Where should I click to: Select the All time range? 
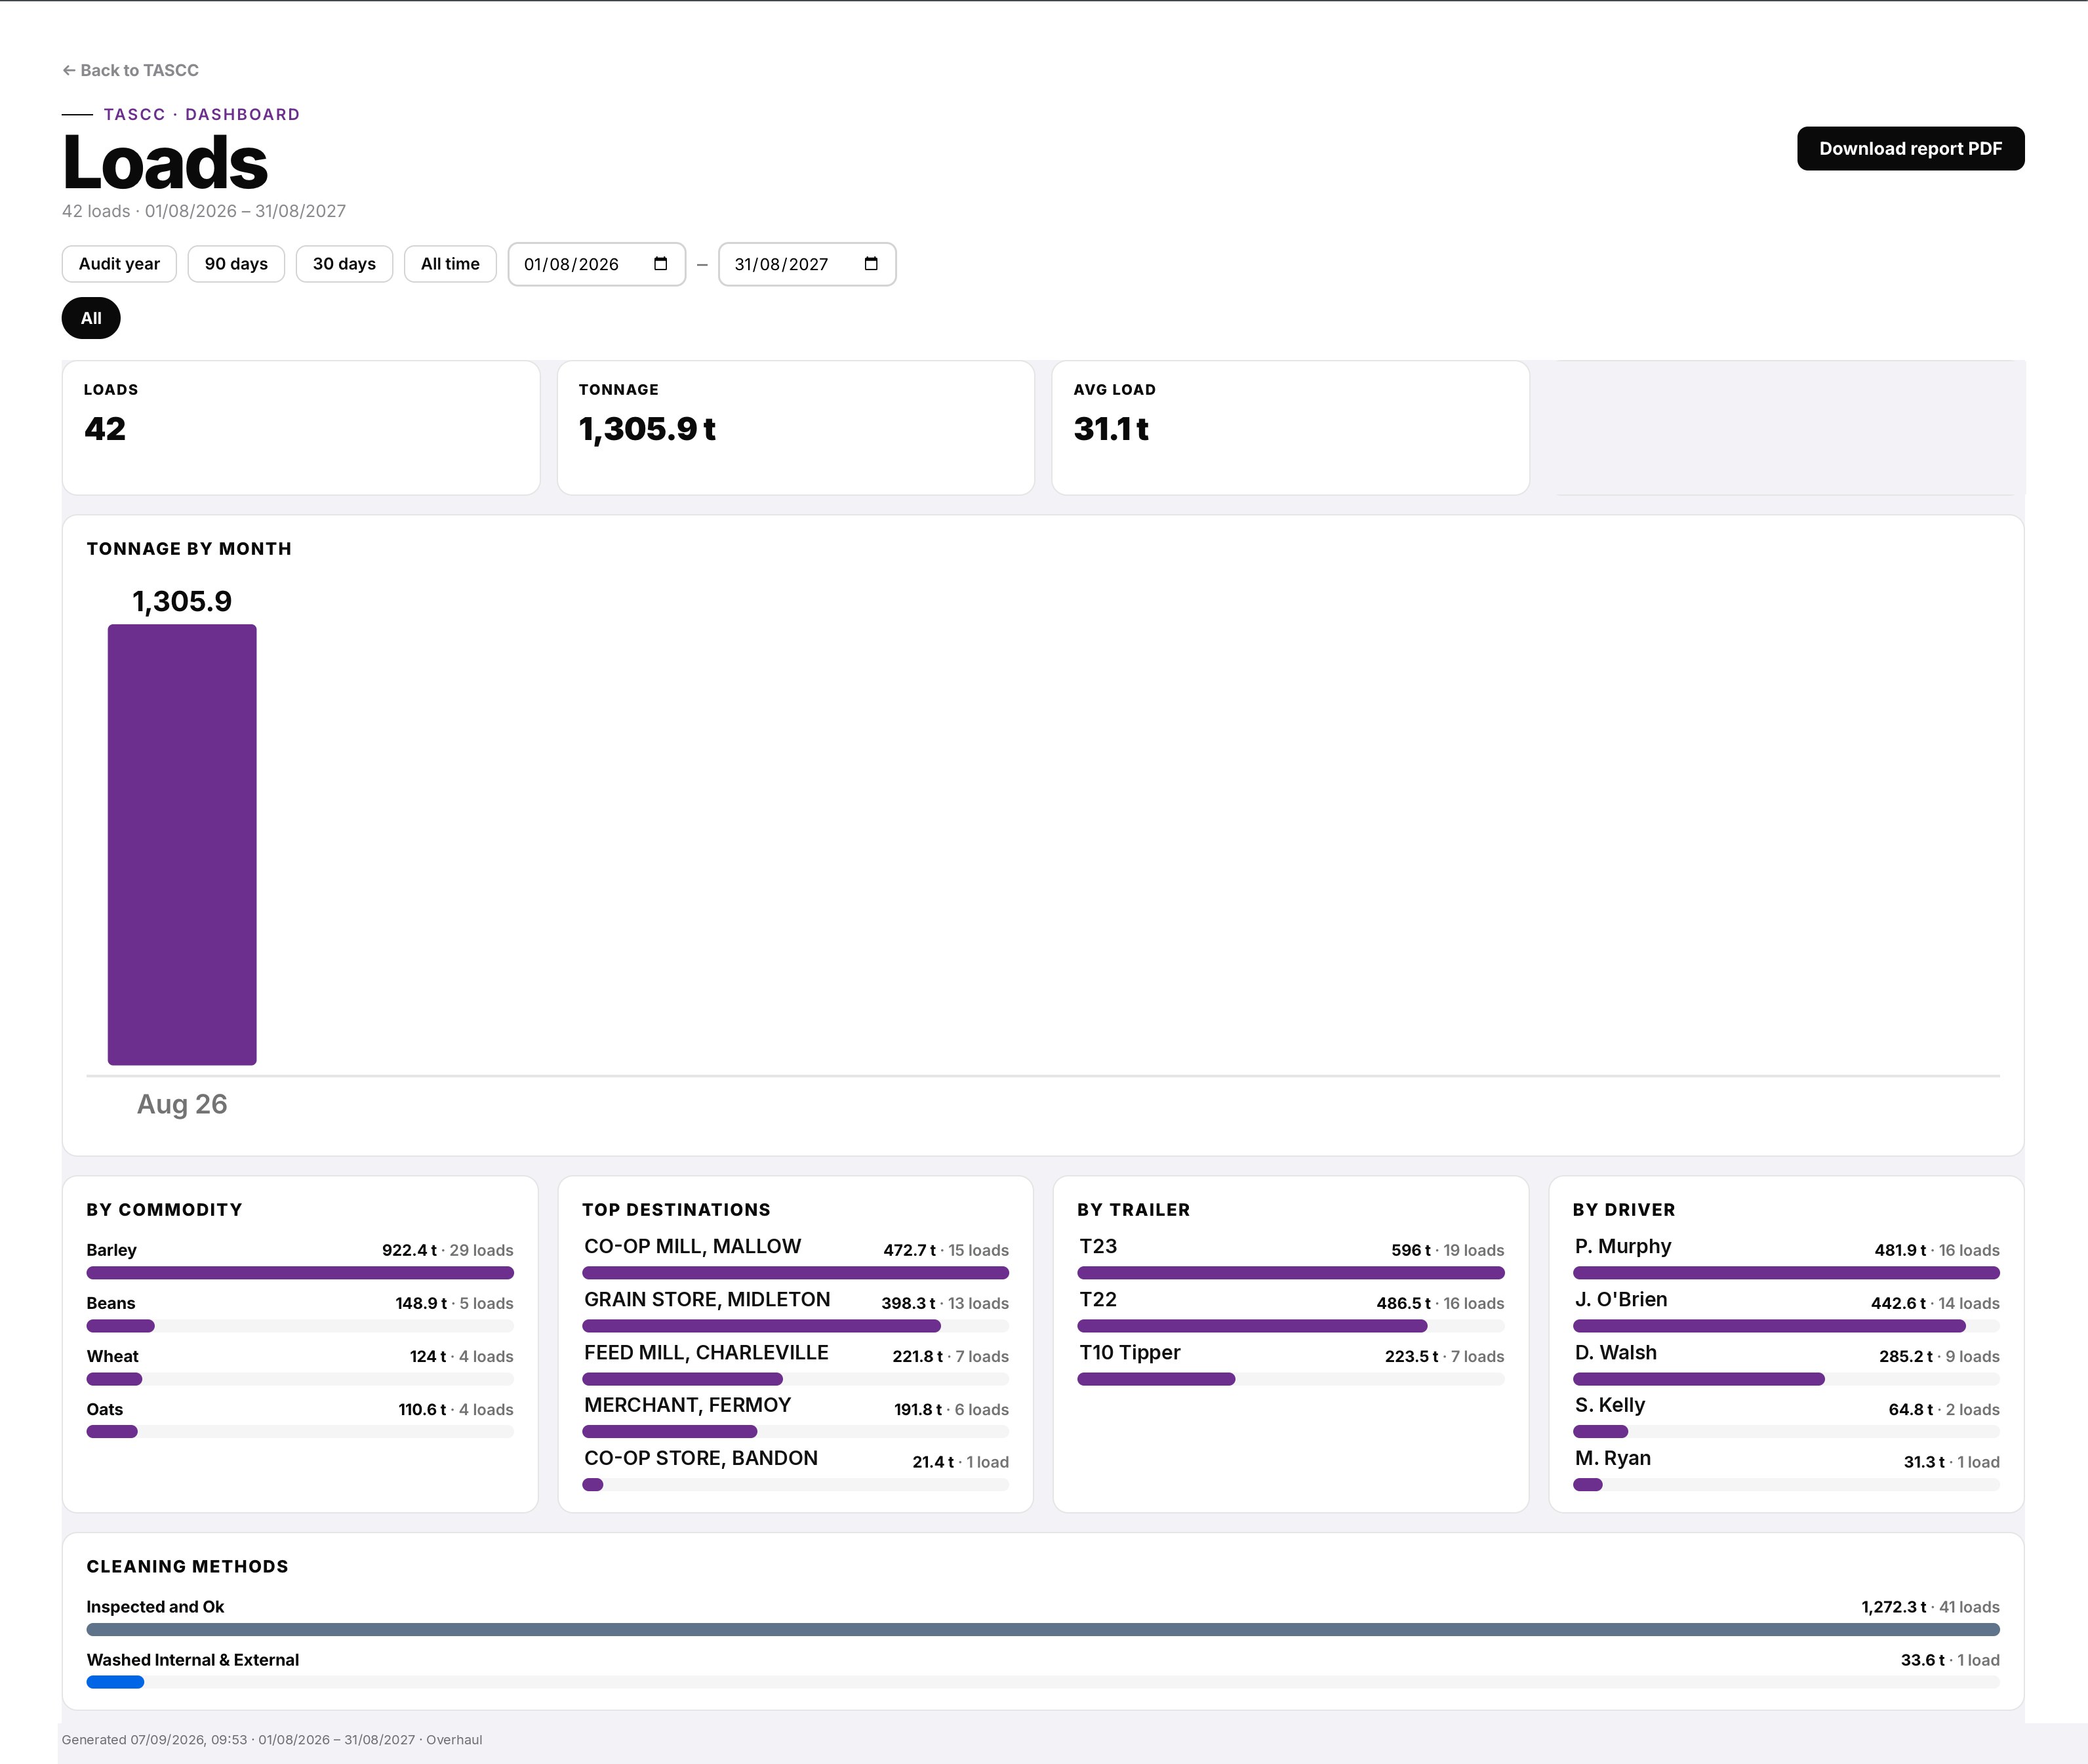(x=450, y=264)
